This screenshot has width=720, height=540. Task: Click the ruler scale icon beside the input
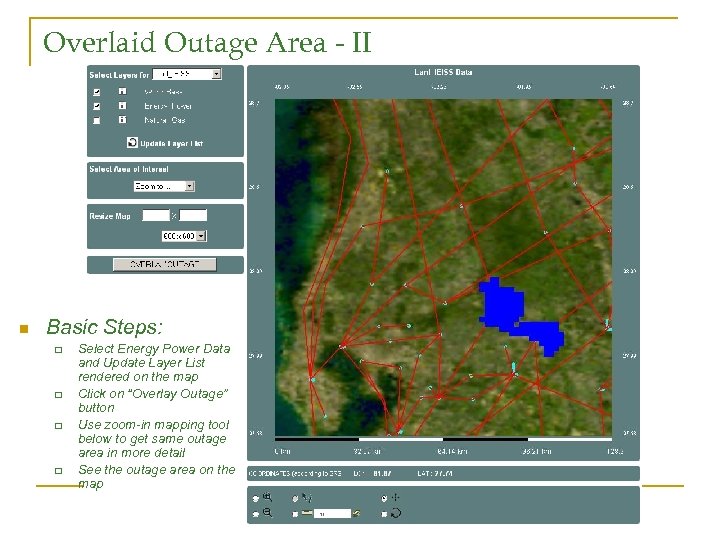pyautogui.click(x=307, y=513)
